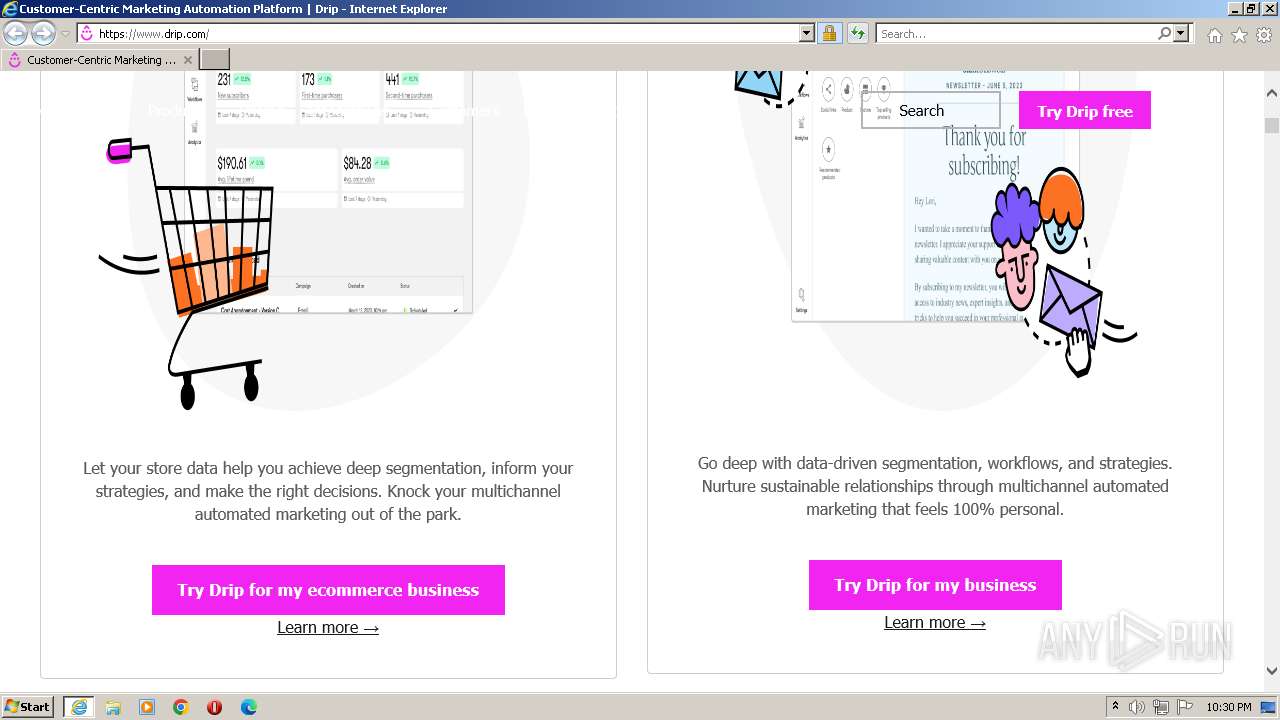Open the red Opera taskbar icon

click(214, 707)
